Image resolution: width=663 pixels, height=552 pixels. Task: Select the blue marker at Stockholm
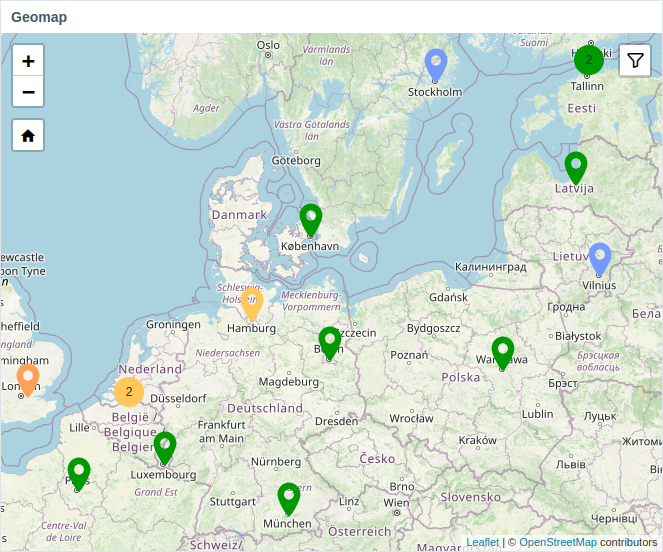[x=436, y=64]
